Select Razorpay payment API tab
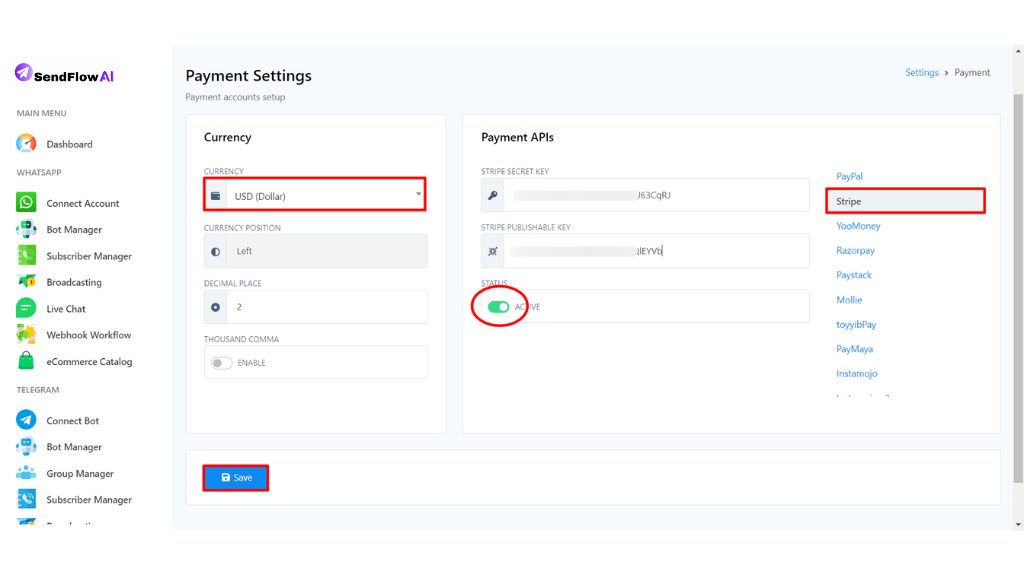The image size is (1024, 576). [855, 251]
